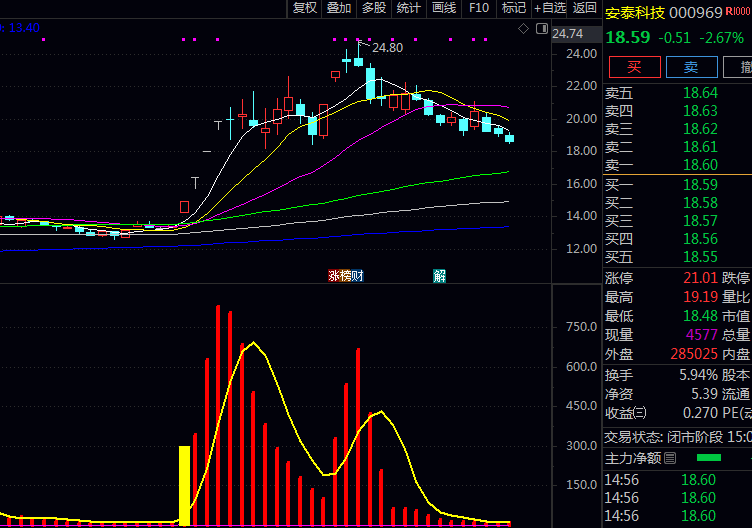Open the 统计 statistics menu
Screen dimensions: 752x528
[x=408, y=8]
